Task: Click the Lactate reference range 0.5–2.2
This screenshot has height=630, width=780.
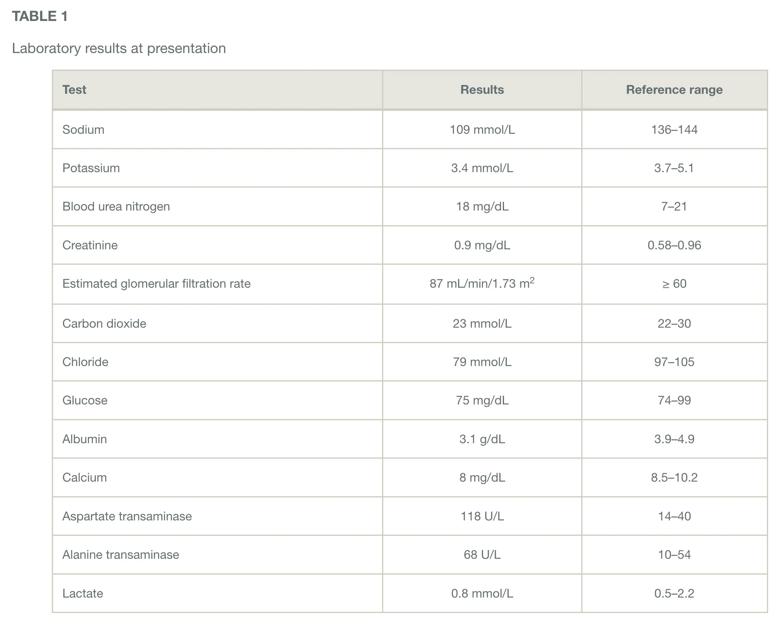Action: point(674,594)
